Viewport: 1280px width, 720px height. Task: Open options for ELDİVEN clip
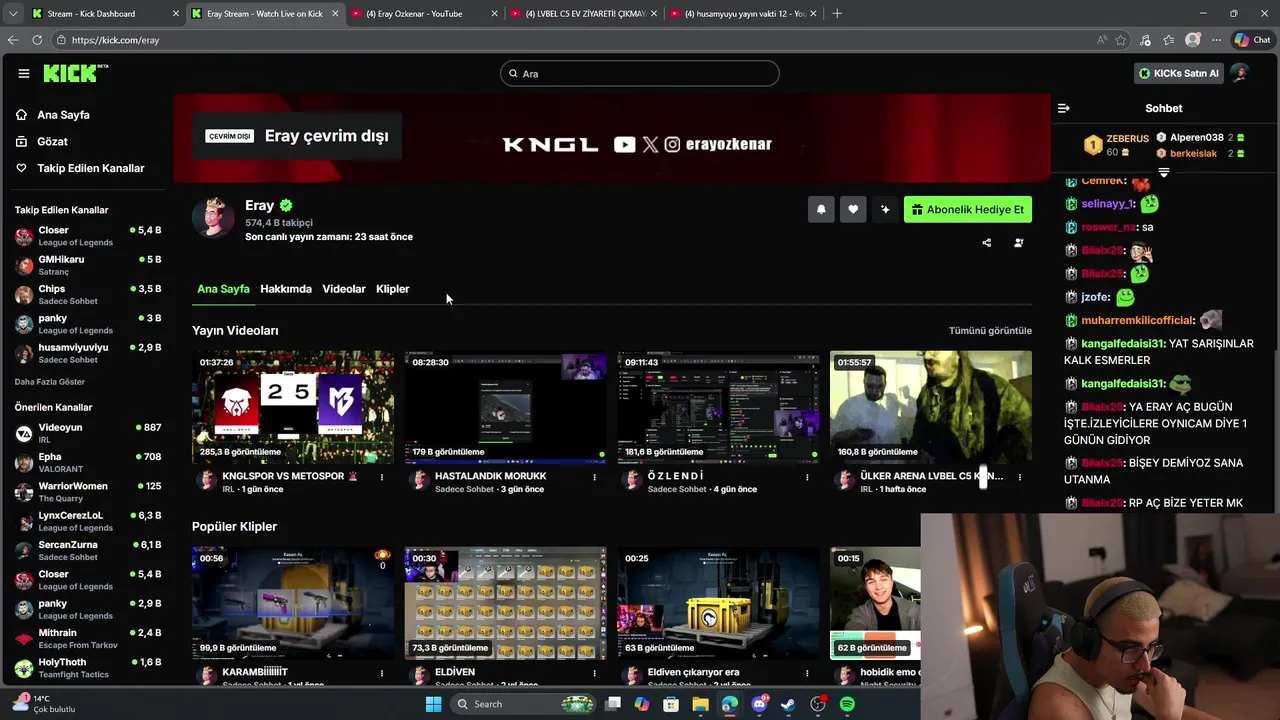tap(595, 674)
